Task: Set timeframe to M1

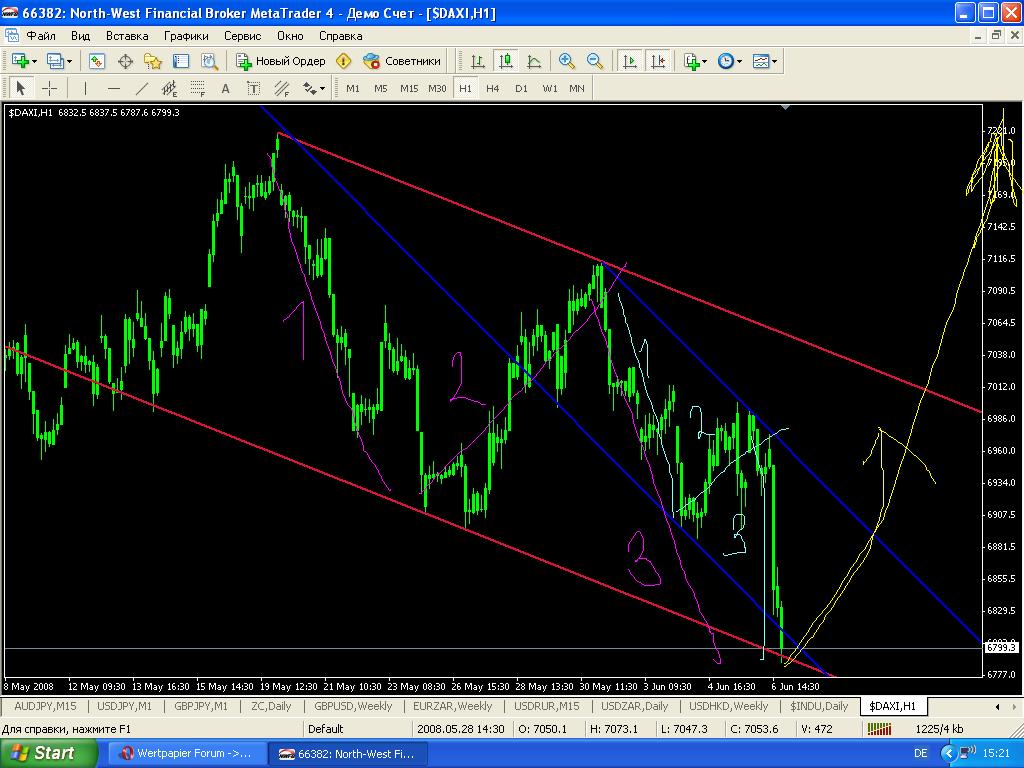Action: coord(353,88)
